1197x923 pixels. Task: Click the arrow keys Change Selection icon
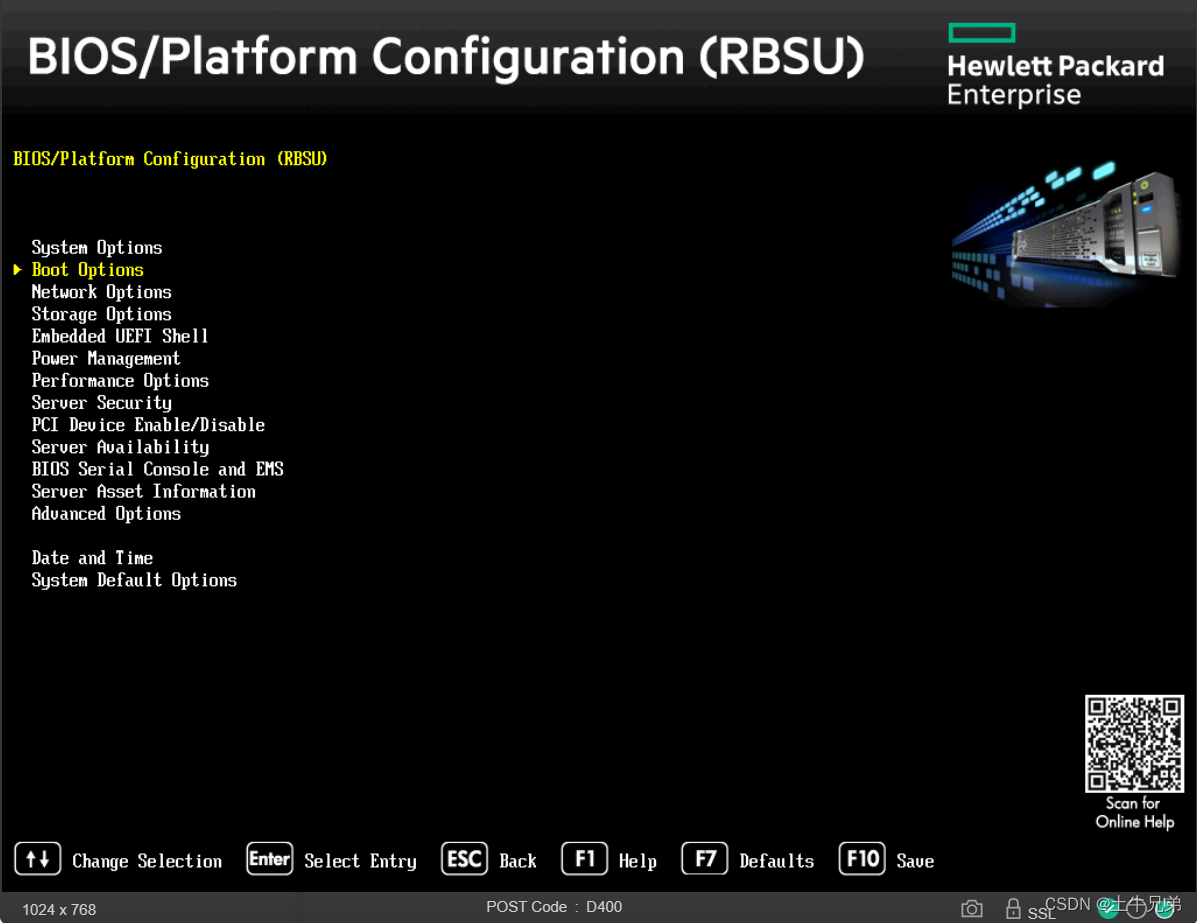coord(39,858)
